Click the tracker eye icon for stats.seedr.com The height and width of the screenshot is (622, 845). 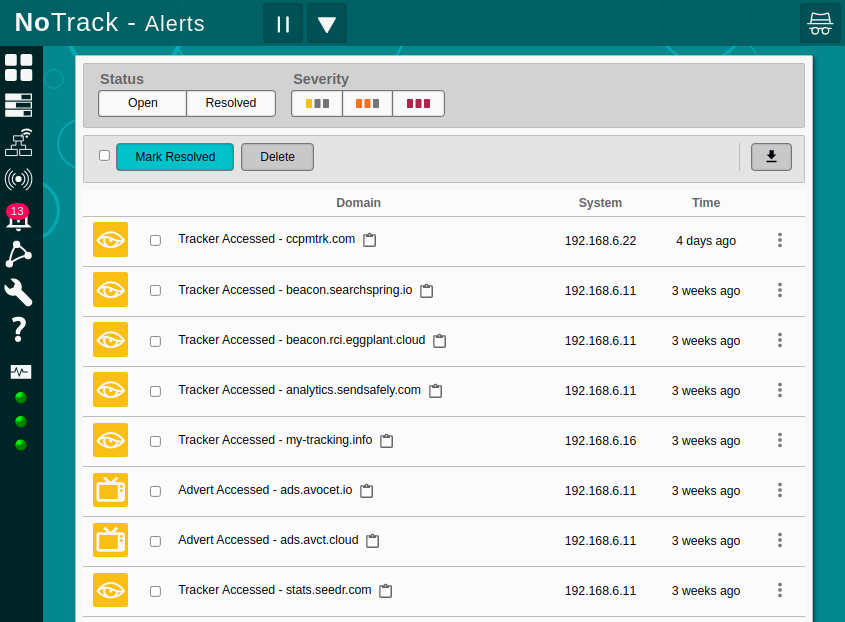[x=110, y=590]
